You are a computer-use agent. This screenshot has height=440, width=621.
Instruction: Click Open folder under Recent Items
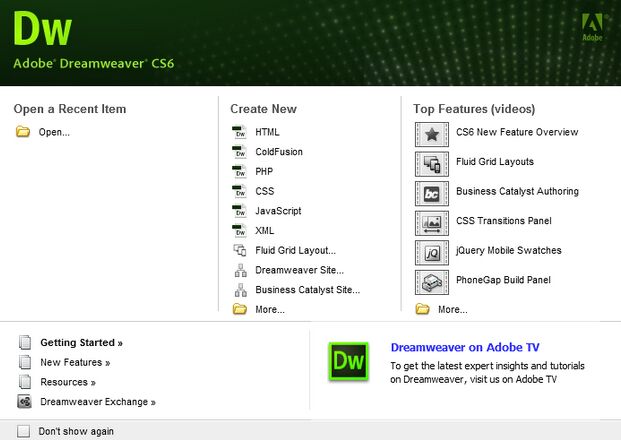(54, 132)
